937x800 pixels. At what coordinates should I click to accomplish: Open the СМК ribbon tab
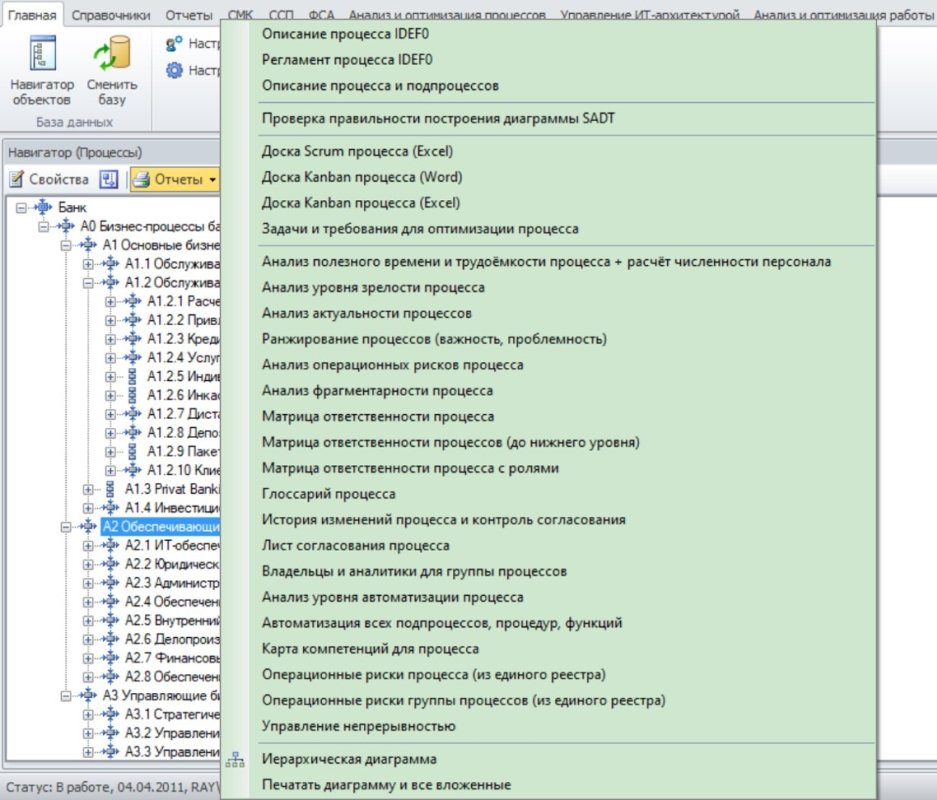pyautogui.click(x=240, y=15)
